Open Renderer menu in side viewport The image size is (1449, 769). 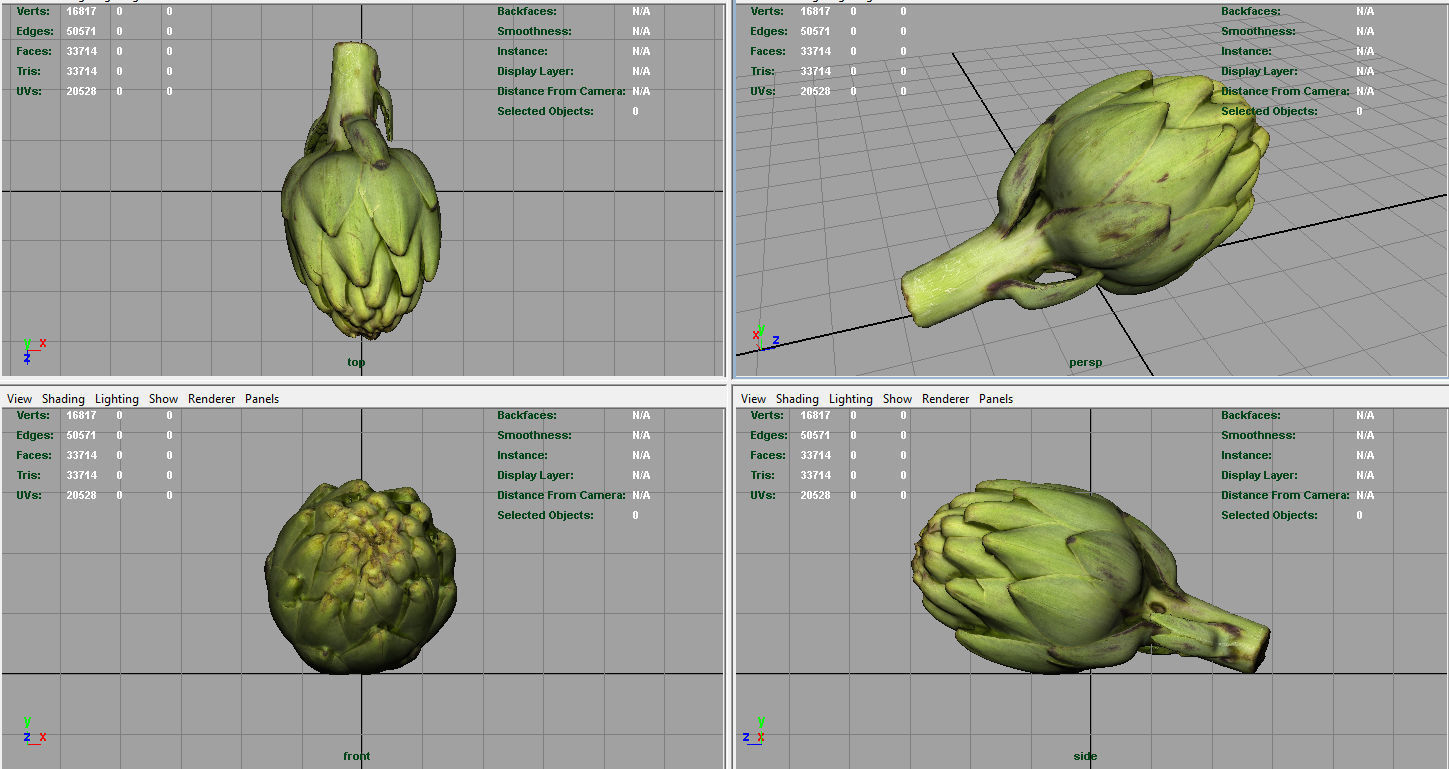point(946,399)
